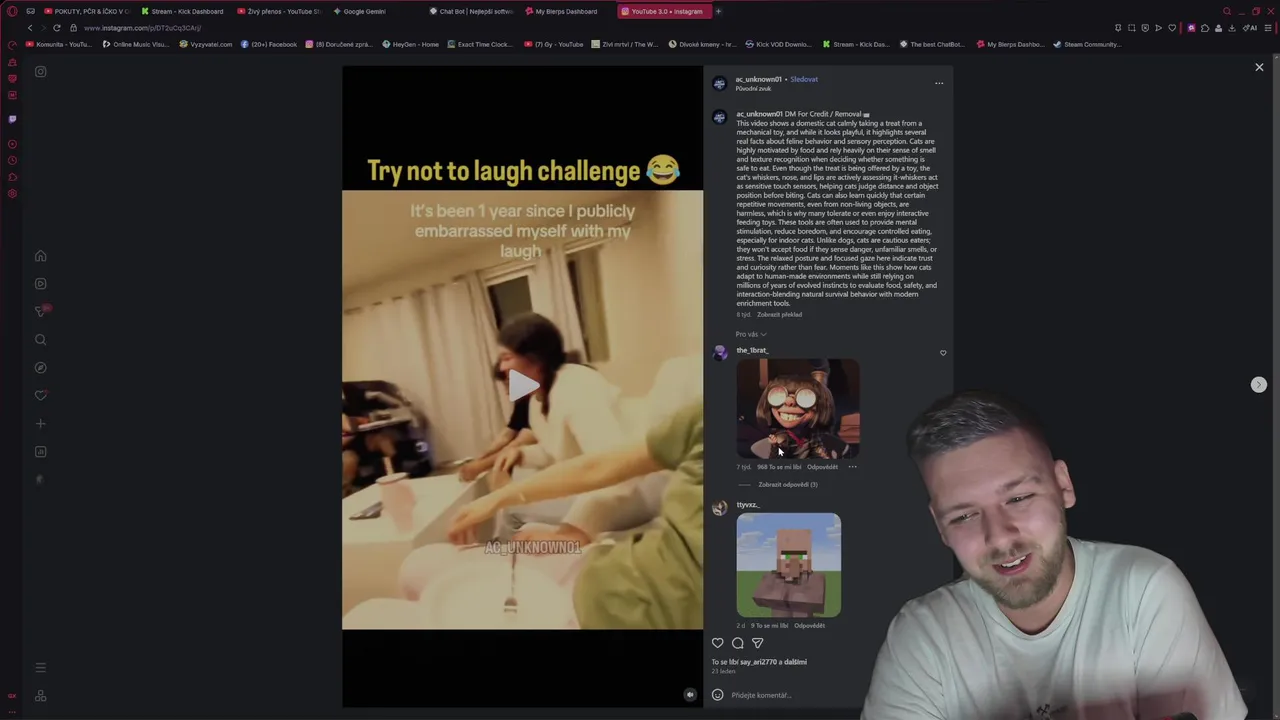Open the hamburger More menu in sidebar

tap(40, 668)
